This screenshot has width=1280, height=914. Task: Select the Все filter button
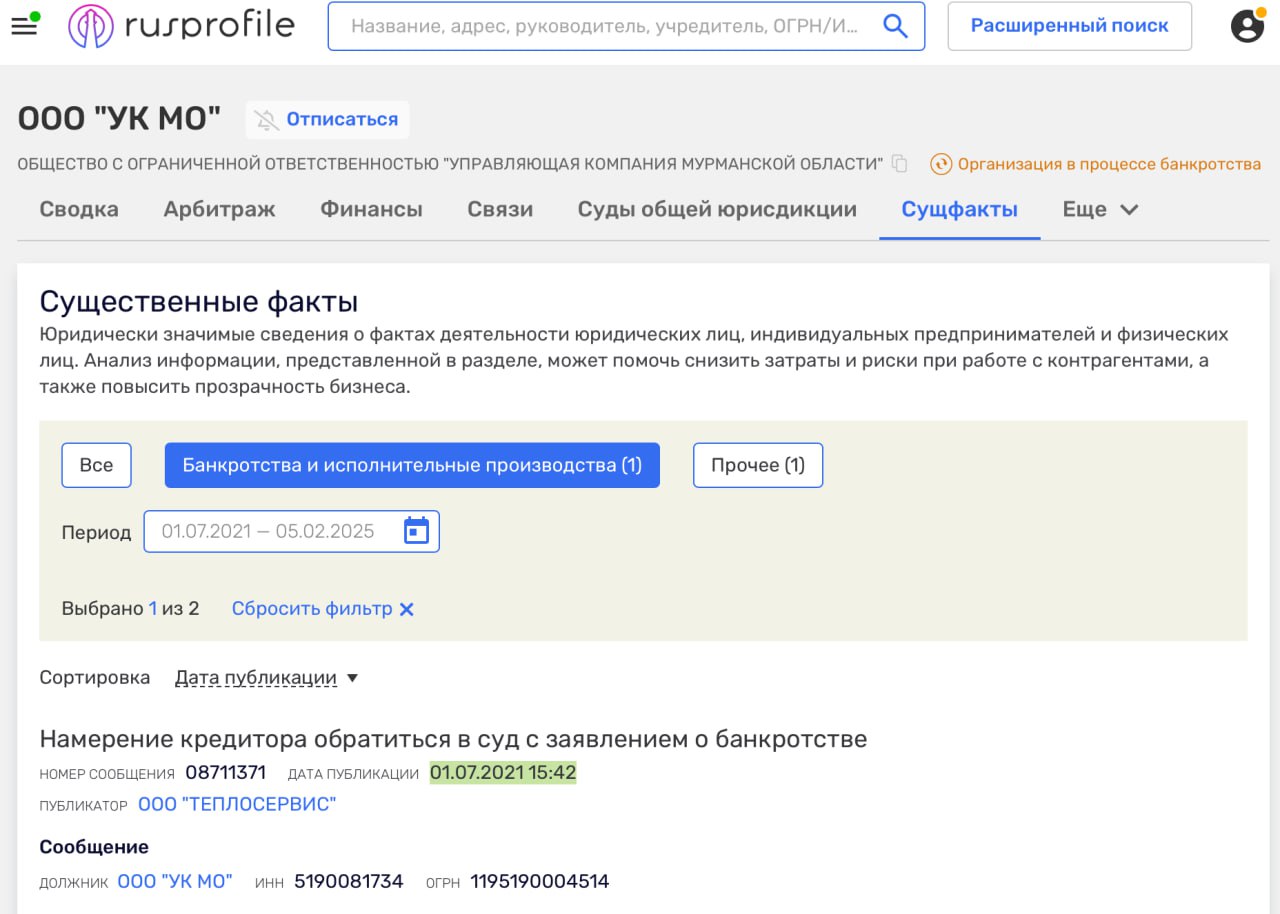point(96,465)
